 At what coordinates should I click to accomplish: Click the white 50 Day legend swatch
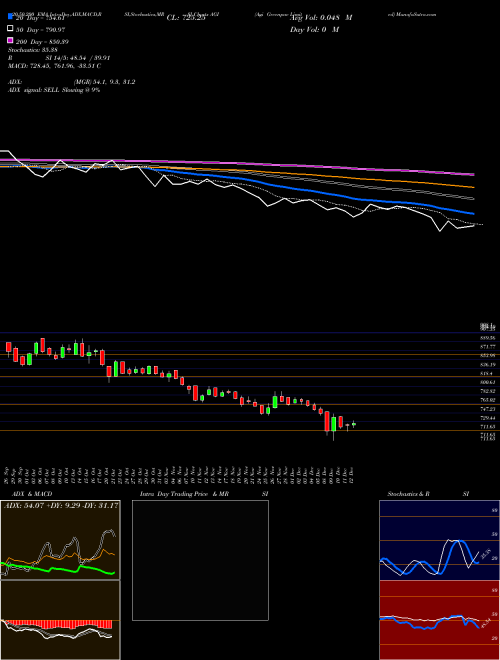(x=10, y=29)
